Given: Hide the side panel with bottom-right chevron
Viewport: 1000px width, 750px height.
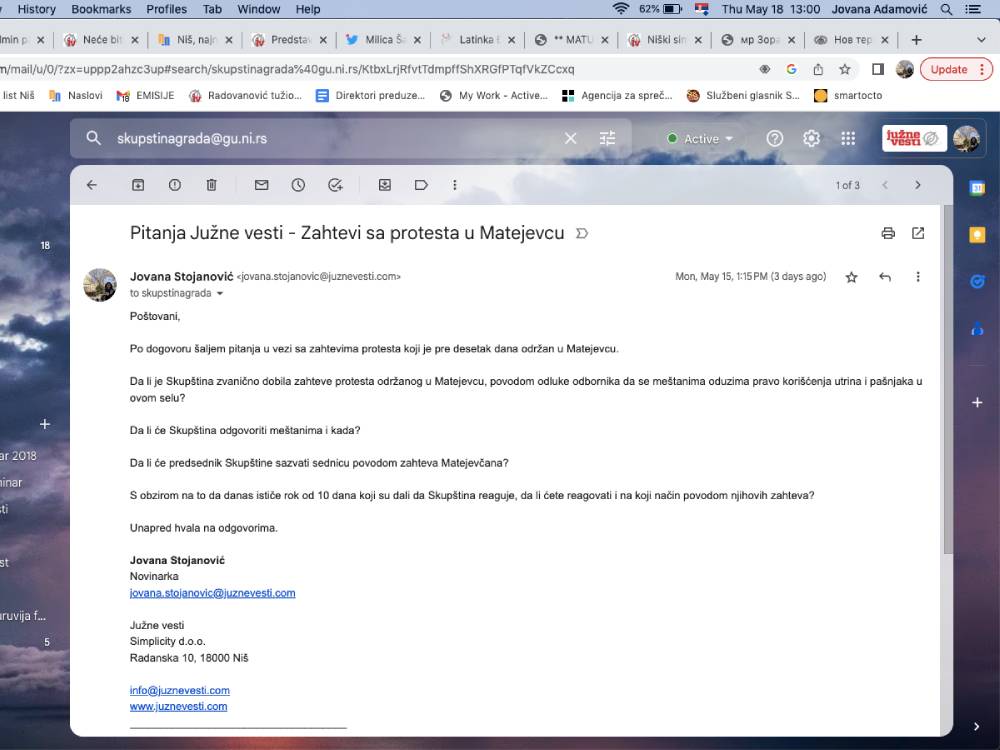Looking at the screenshot, I should (977, 726).
